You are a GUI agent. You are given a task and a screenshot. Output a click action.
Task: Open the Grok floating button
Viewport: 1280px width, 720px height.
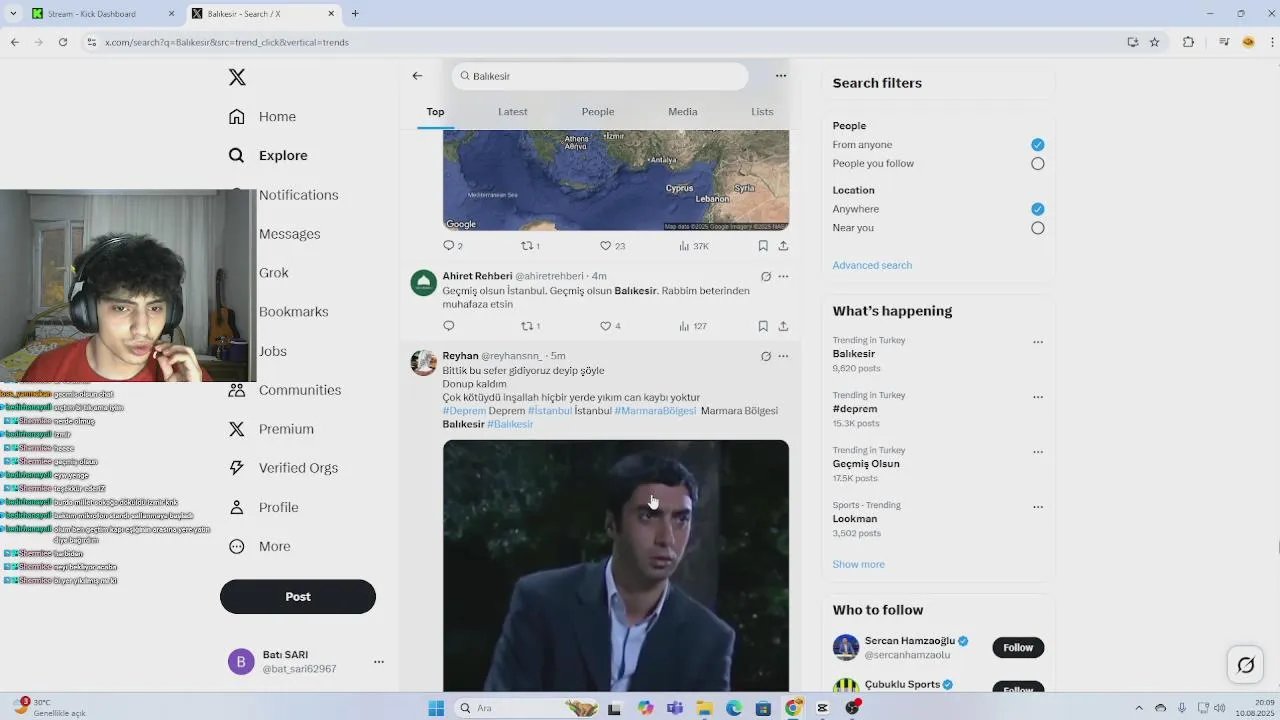(1246, 665)
